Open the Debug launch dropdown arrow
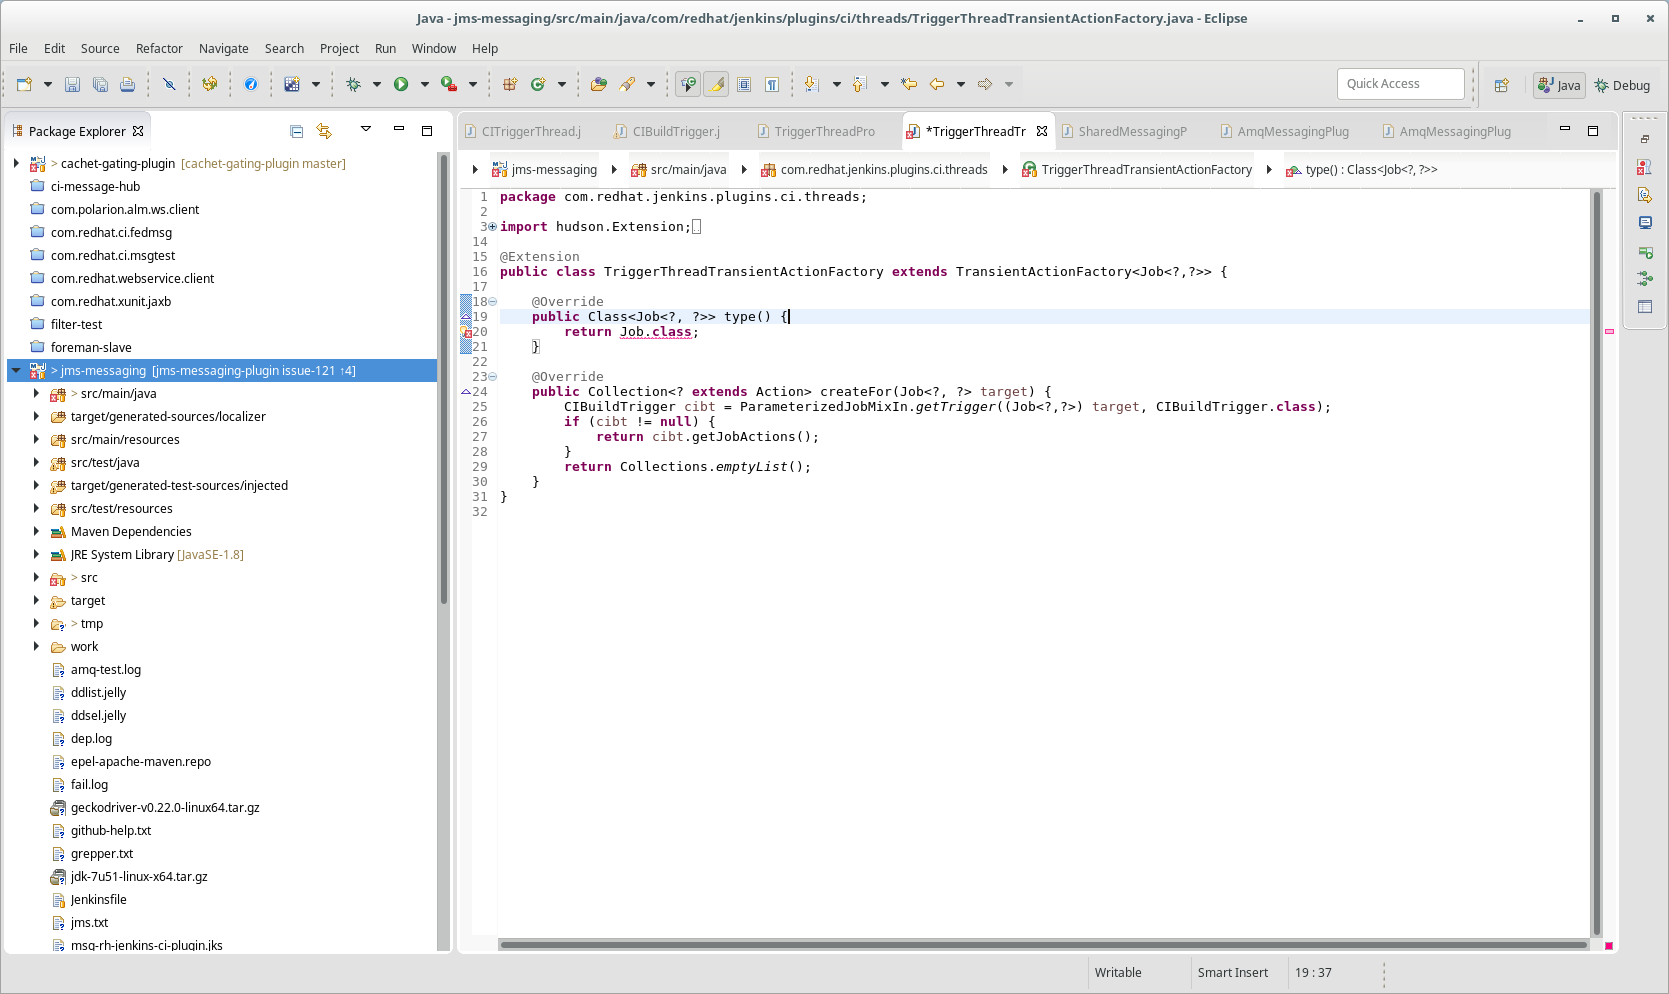The height and width of the screenshot is (994, 1669). click(x=377, y=85)
